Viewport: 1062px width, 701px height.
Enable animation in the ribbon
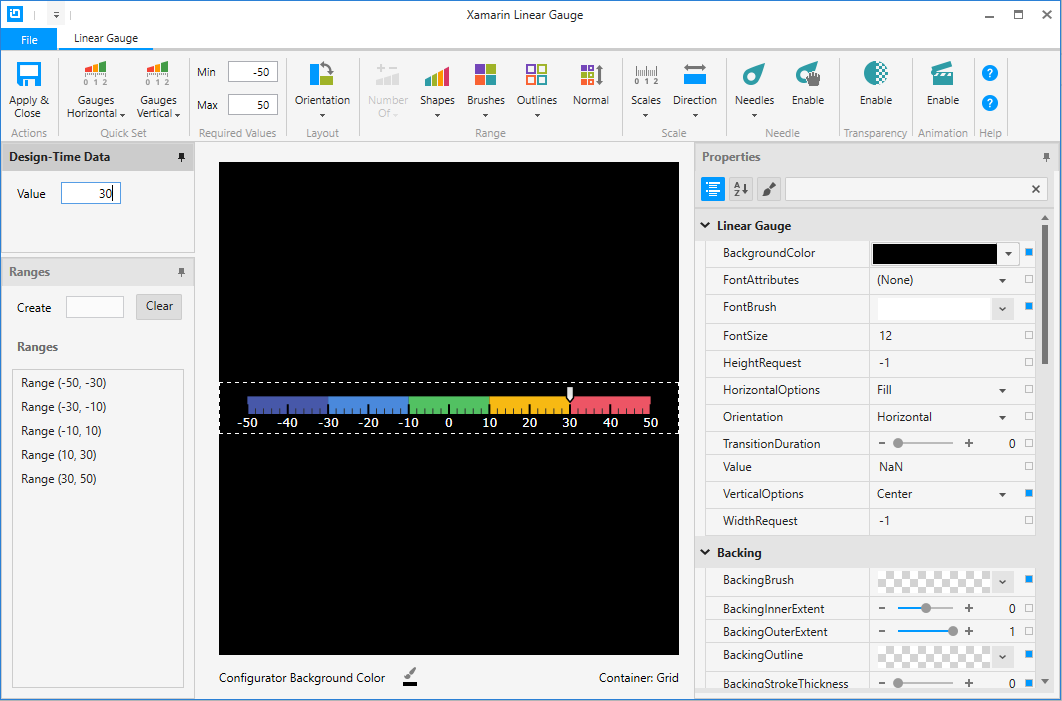[x=943, y=85]
